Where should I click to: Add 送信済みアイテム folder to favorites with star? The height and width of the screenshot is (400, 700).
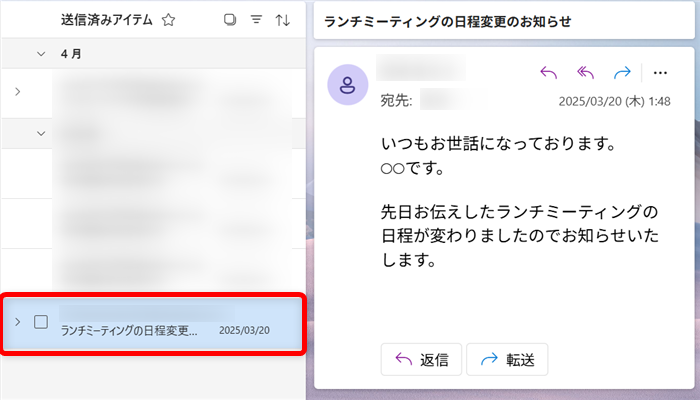[168, 20]
